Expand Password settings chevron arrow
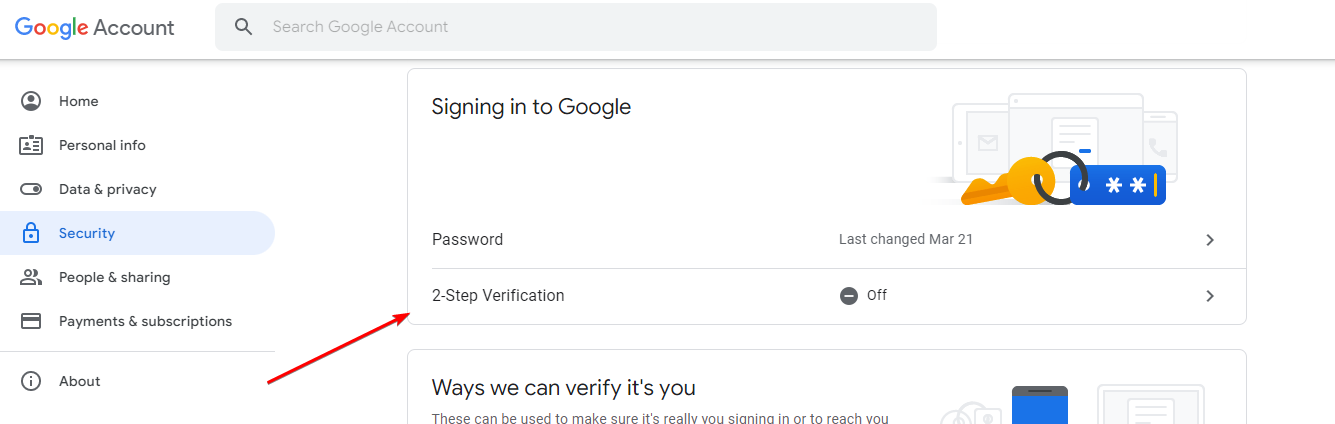 coord(1210,240)
